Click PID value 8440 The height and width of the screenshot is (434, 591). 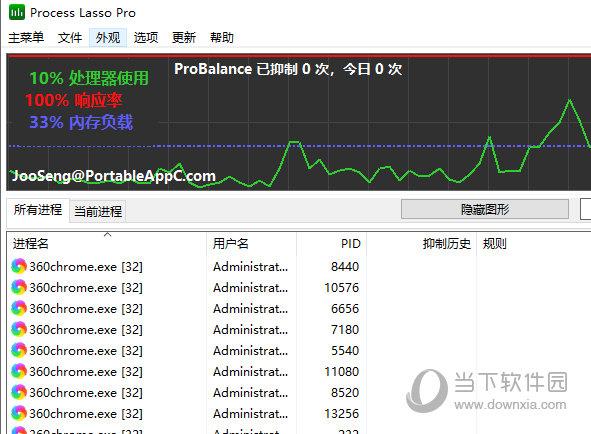(345, 267)
